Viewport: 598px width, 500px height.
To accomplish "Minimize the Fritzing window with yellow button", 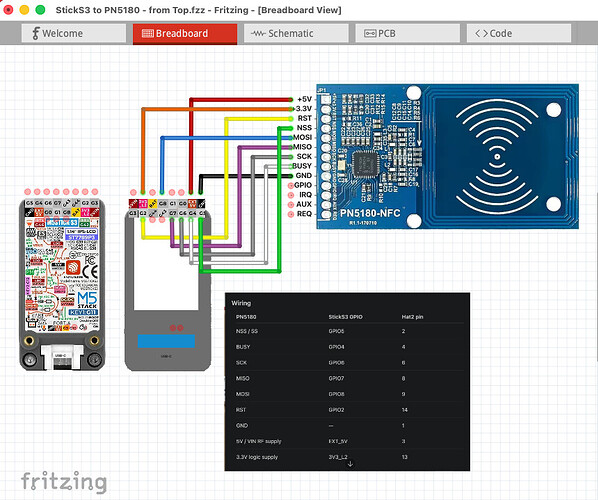I will click(x=24, y=10).
